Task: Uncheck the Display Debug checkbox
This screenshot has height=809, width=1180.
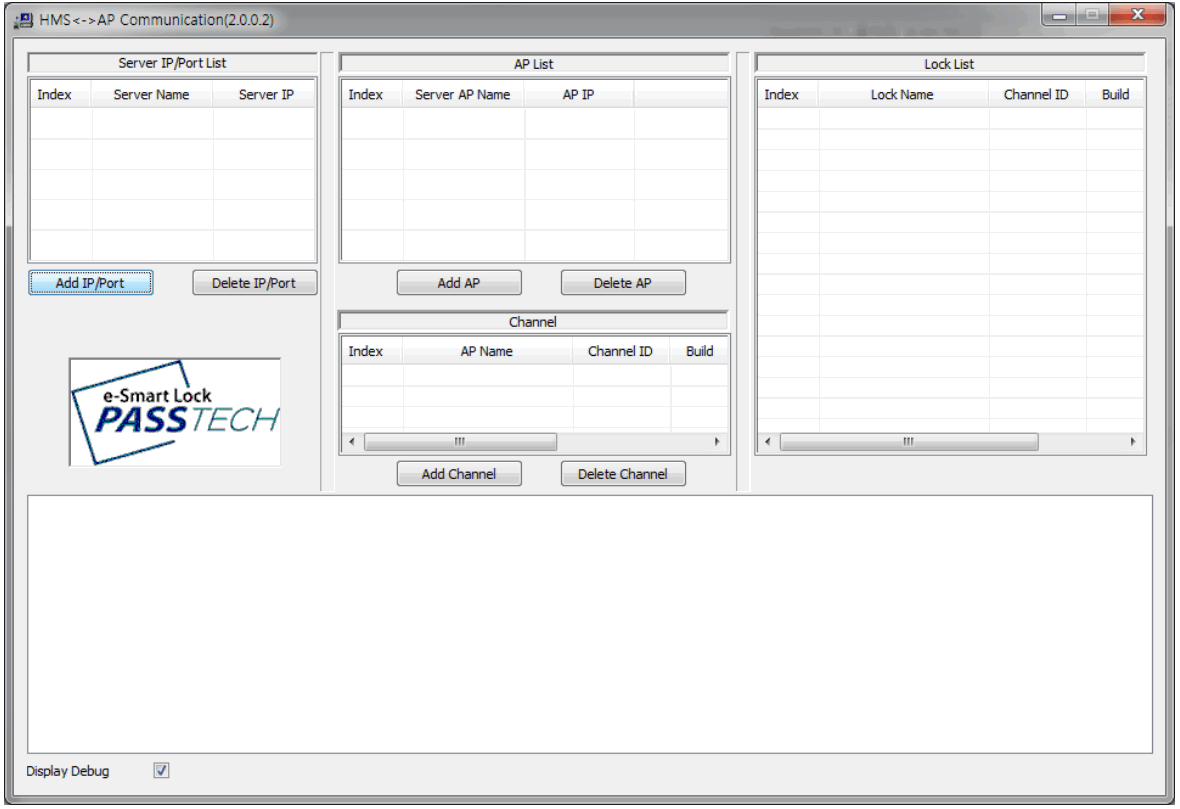Action: coord(160,769)
